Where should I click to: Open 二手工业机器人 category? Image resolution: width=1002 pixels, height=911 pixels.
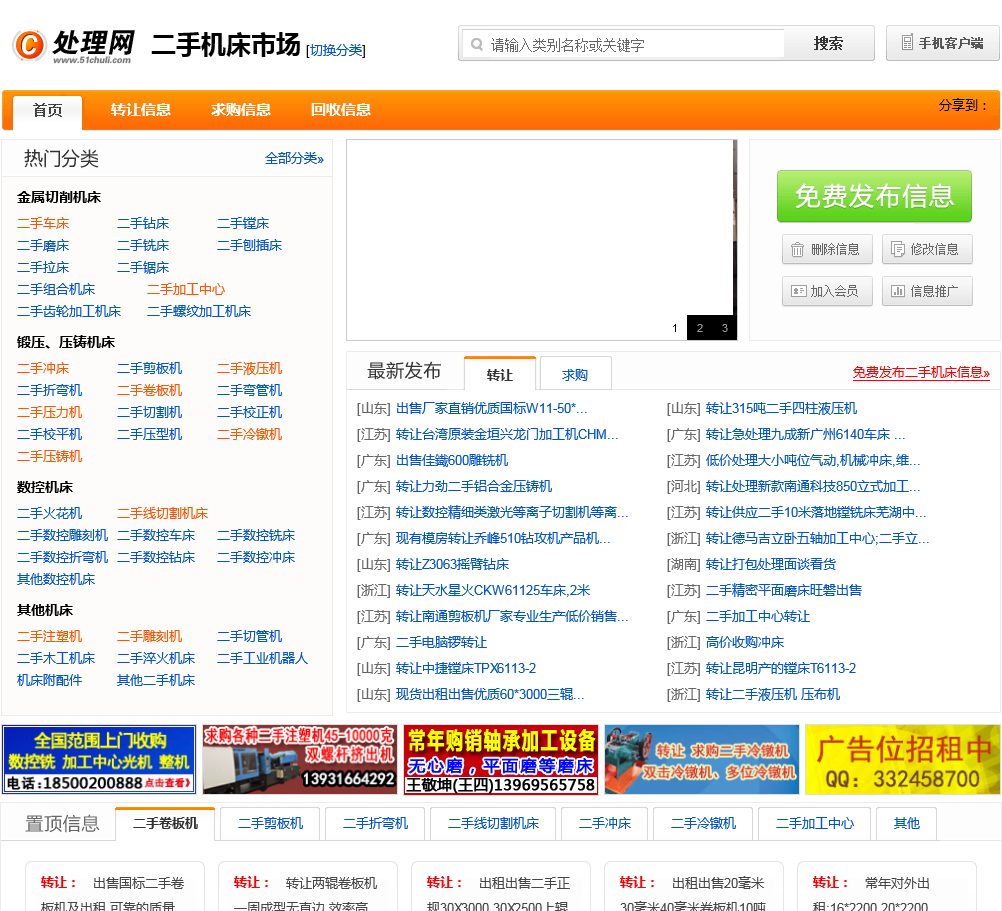[x=262, y=658]
